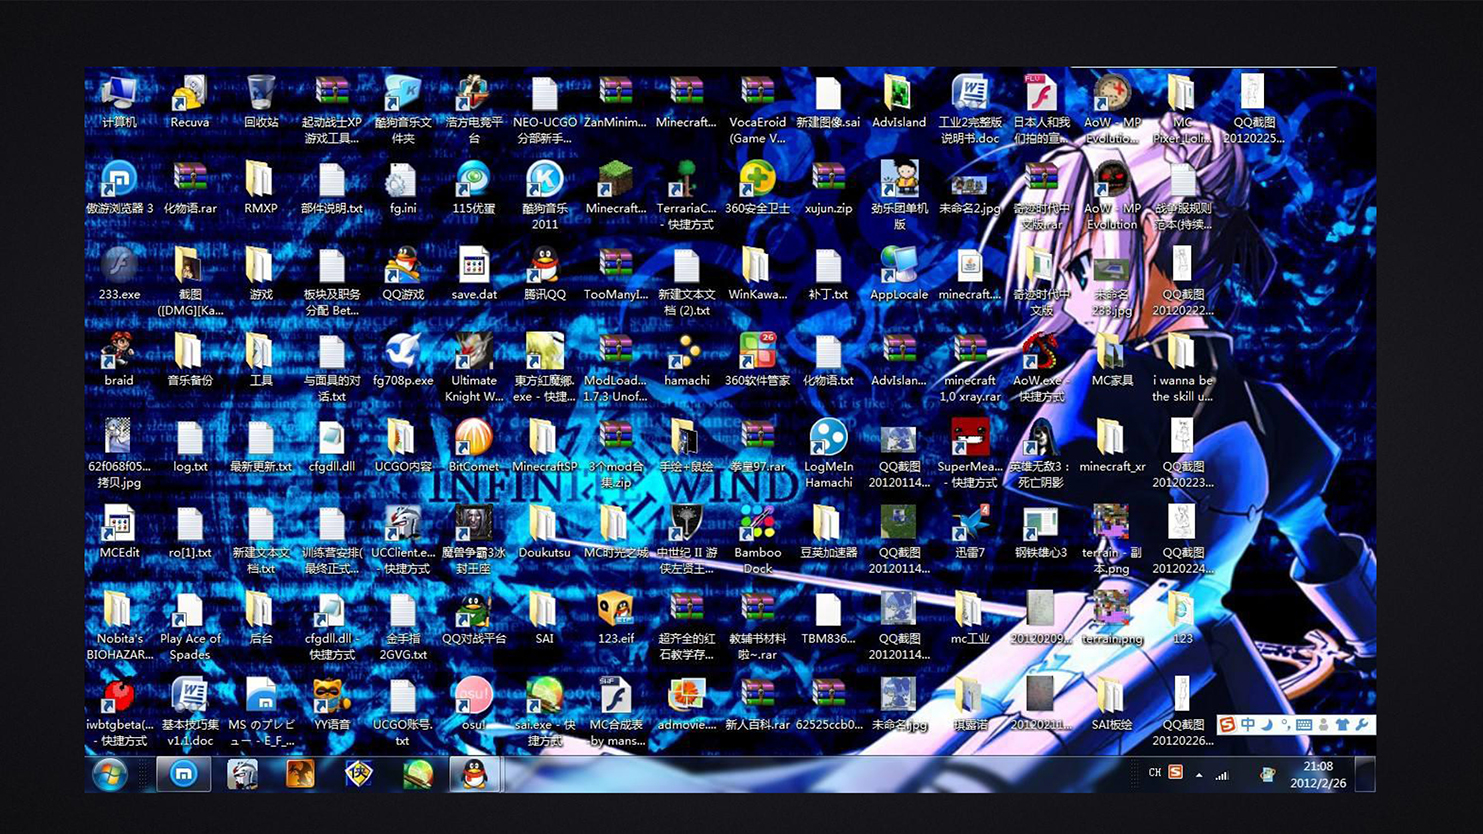Check network signal icon in system tray

tap(1222, 774)
